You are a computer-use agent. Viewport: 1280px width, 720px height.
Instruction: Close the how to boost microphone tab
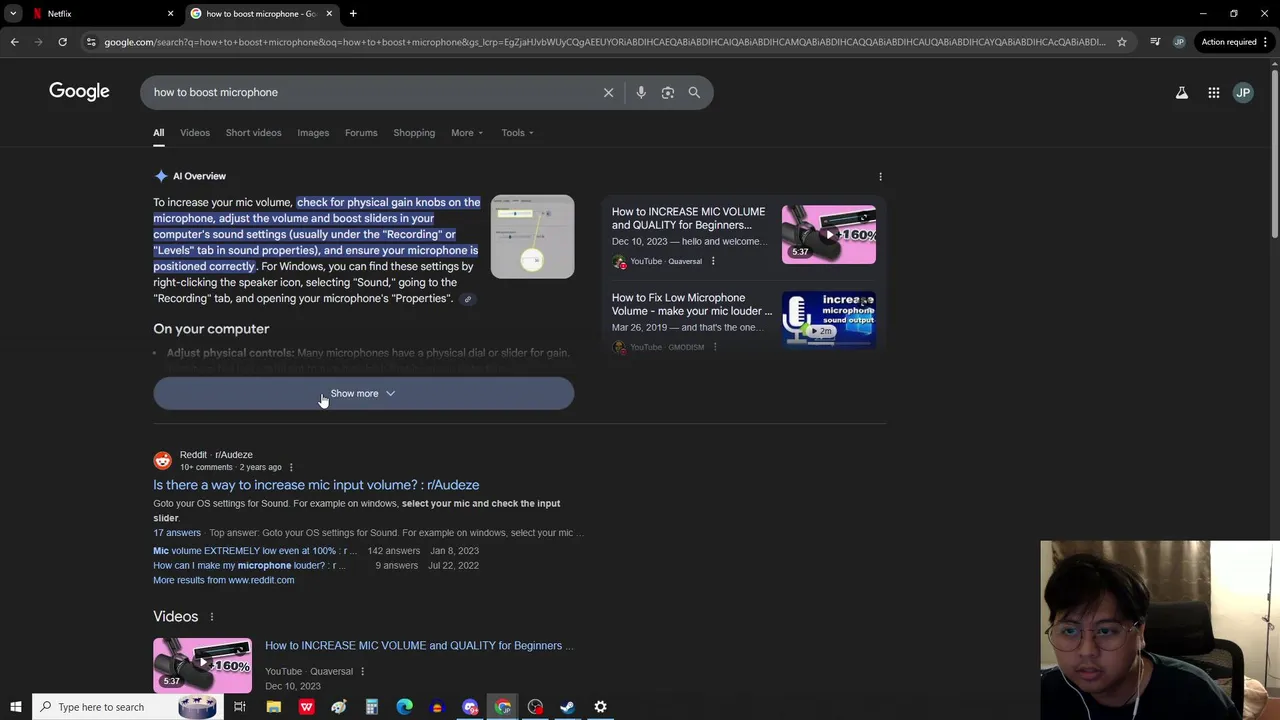tap(329, 13)
